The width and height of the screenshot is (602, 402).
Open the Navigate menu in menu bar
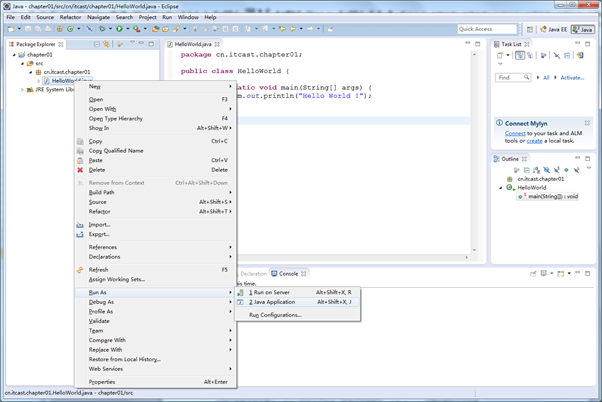coord(98,17)
